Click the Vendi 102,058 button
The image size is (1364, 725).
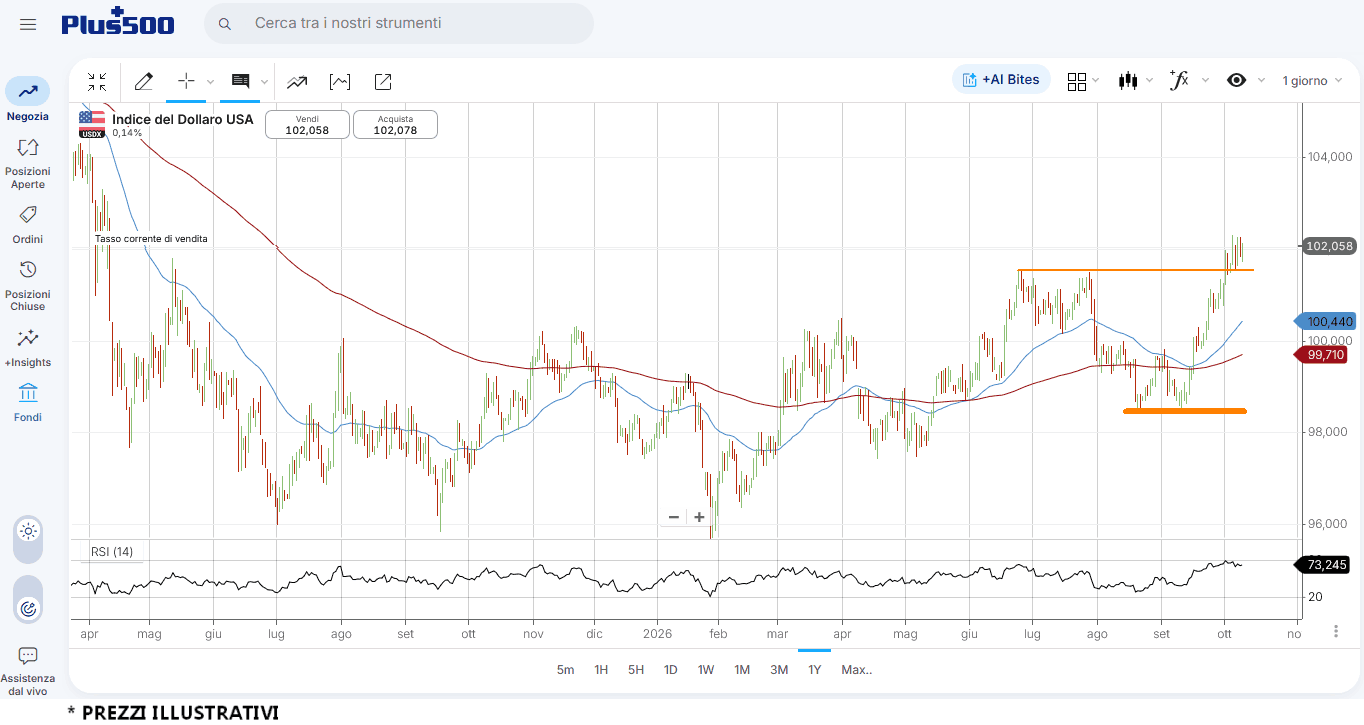pyautogui.click(x=307, y=124)
